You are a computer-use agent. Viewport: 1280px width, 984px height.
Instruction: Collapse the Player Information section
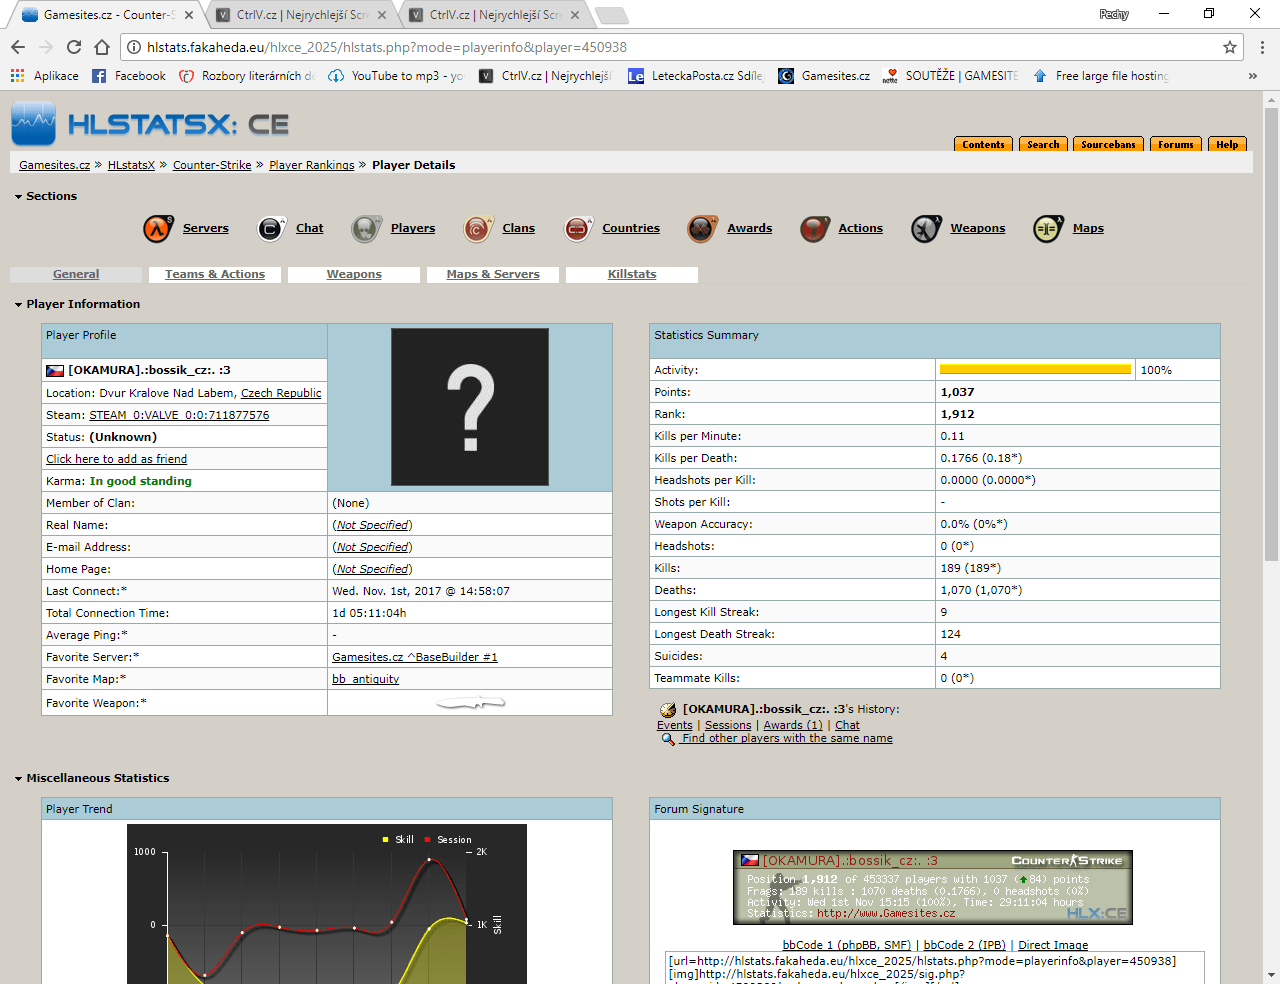click(16, 304)
